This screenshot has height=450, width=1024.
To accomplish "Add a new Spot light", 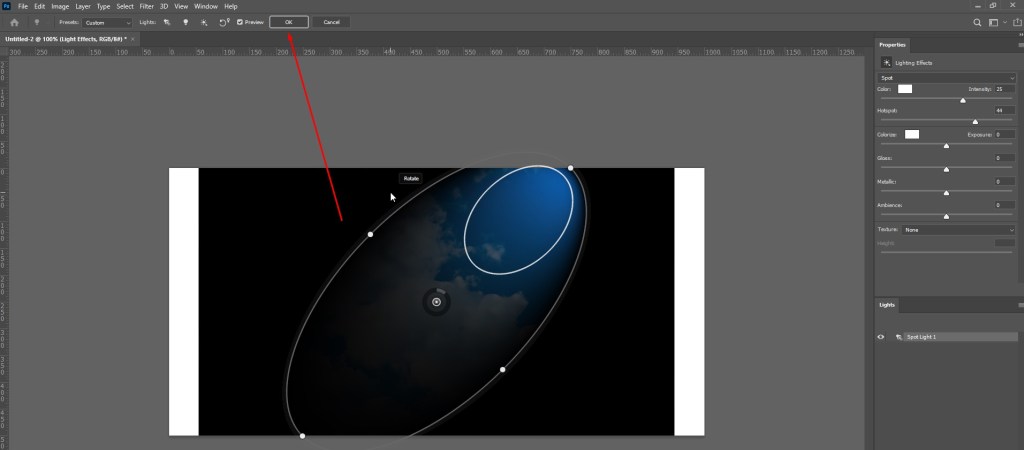I will [167, 22].
